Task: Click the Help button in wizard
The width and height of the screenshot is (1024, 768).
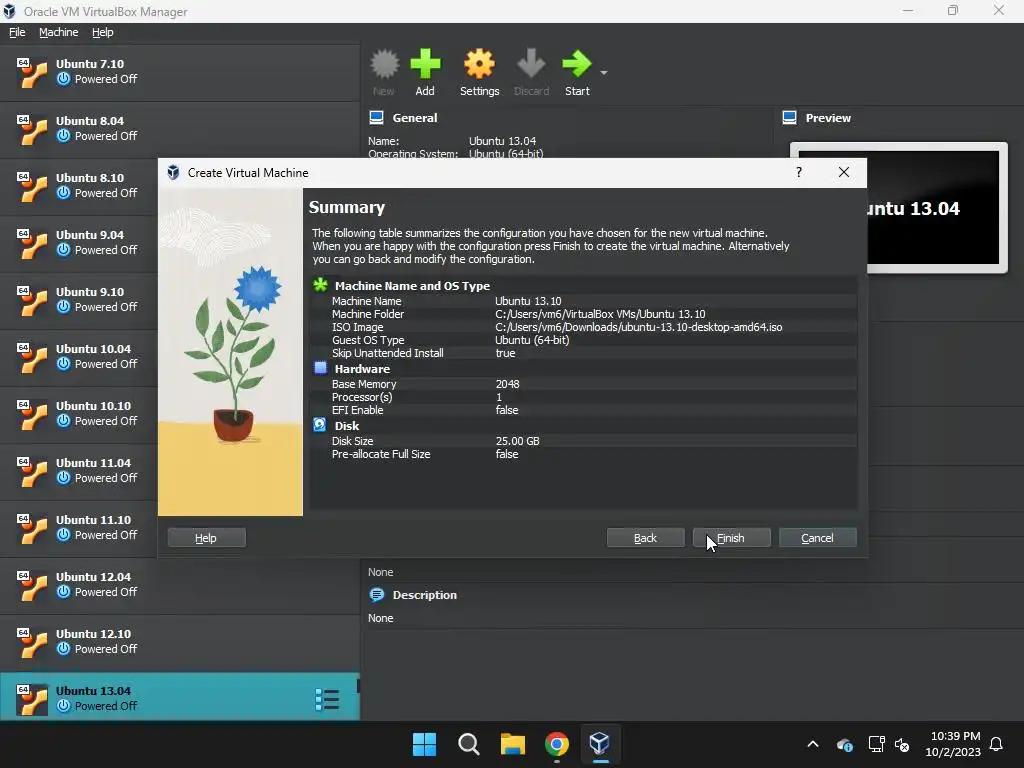Action: [206, 537]
